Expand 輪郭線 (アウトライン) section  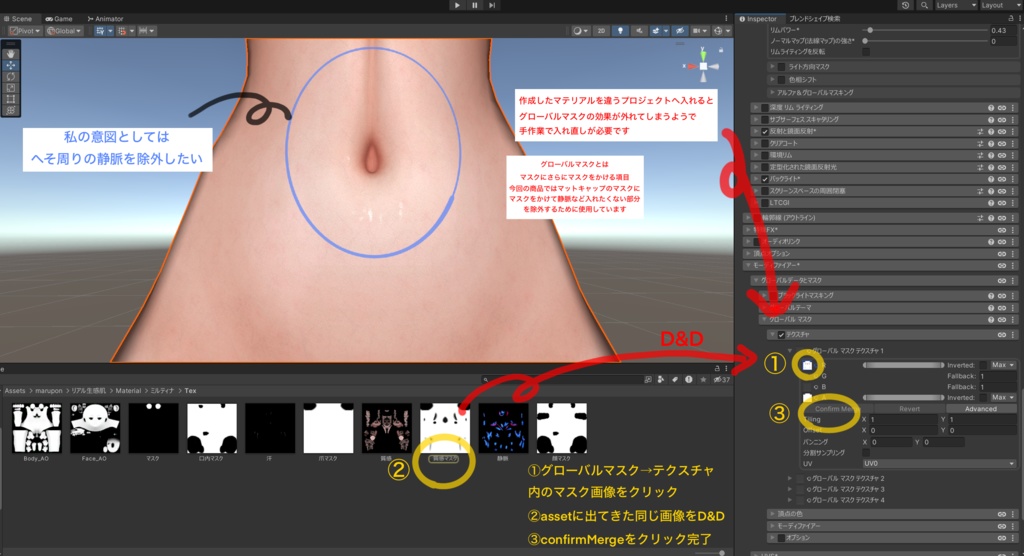click(x=748, y=218)
